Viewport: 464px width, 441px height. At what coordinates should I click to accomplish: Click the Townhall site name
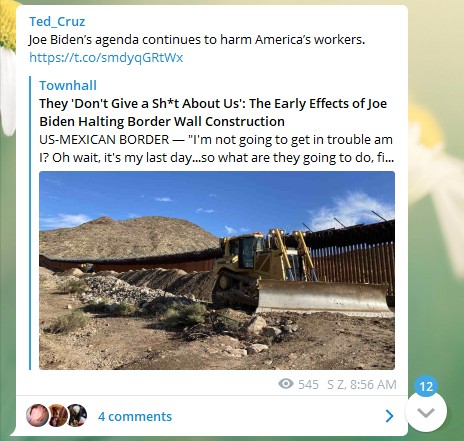click(68, 86)
